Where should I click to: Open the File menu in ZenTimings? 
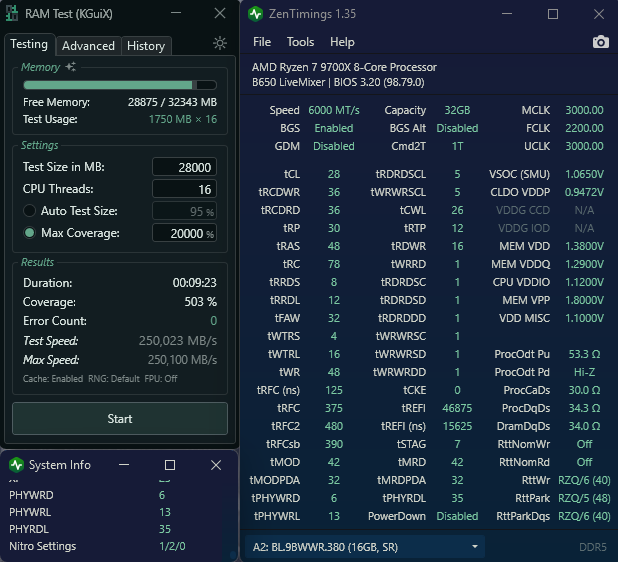tap(262, 42)
